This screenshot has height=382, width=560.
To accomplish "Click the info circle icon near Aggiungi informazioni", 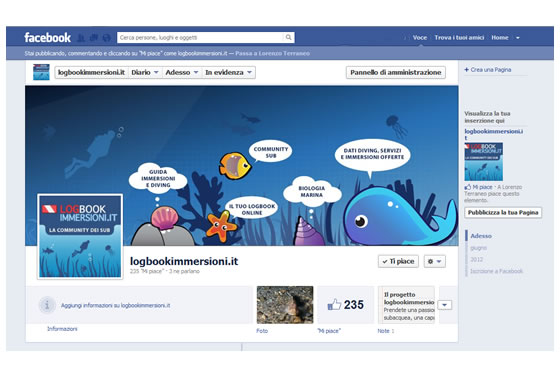I will click(x=47, y=305).
